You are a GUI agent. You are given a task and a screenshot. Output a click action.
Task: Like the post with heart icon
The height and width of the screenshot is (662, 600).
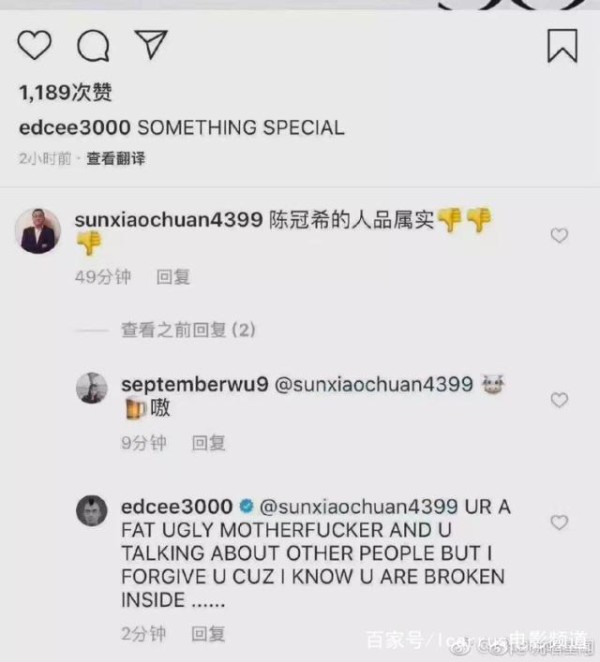coord(34,45)
